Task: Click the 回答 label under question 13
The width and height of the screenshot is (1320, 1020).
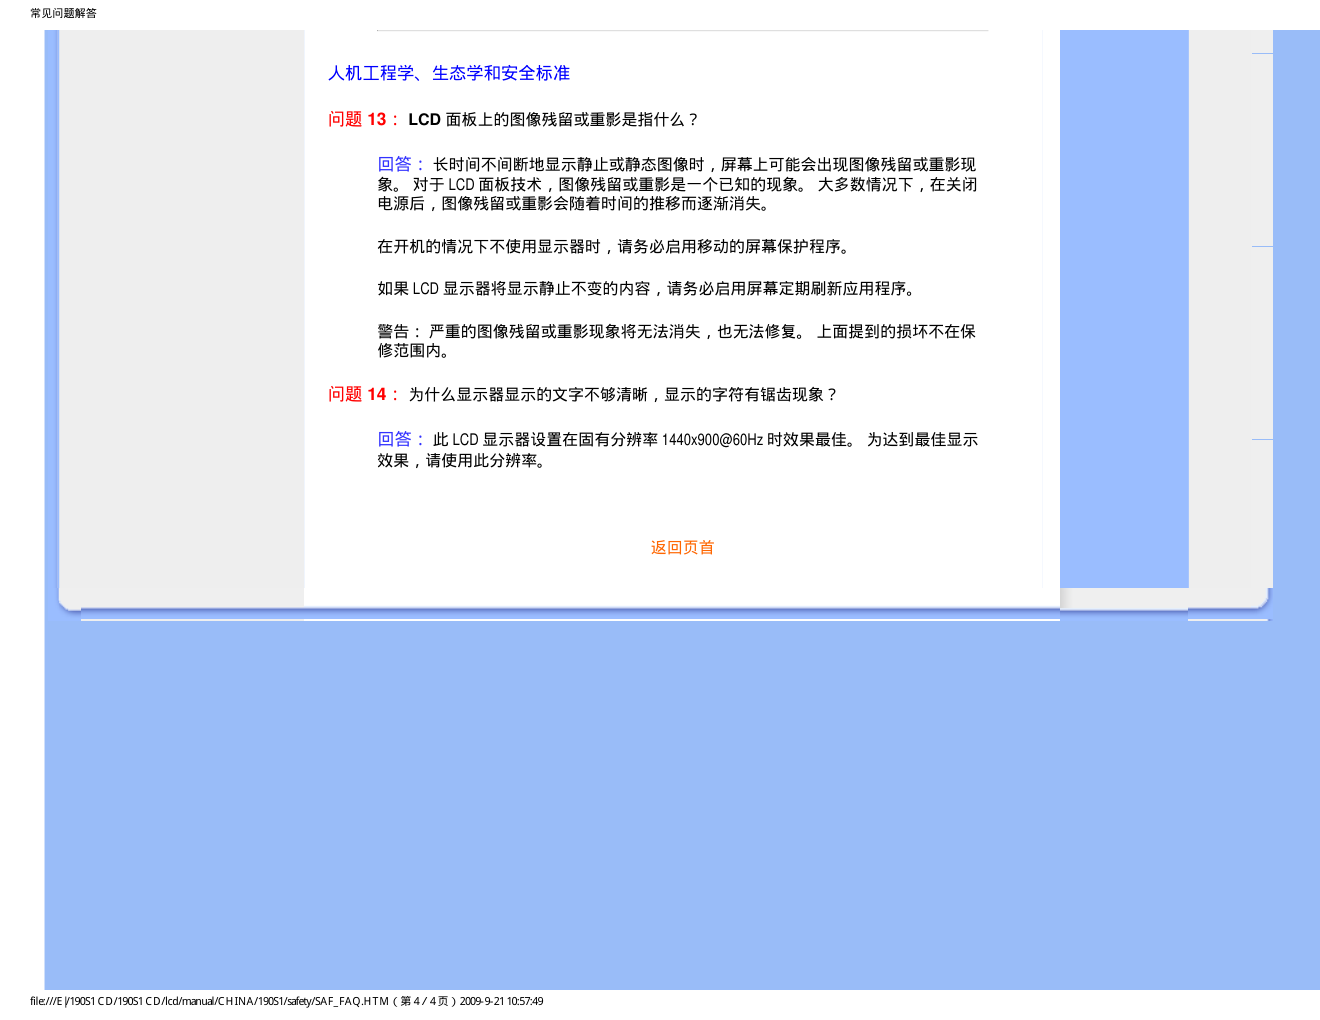Action: coord(400,164)
